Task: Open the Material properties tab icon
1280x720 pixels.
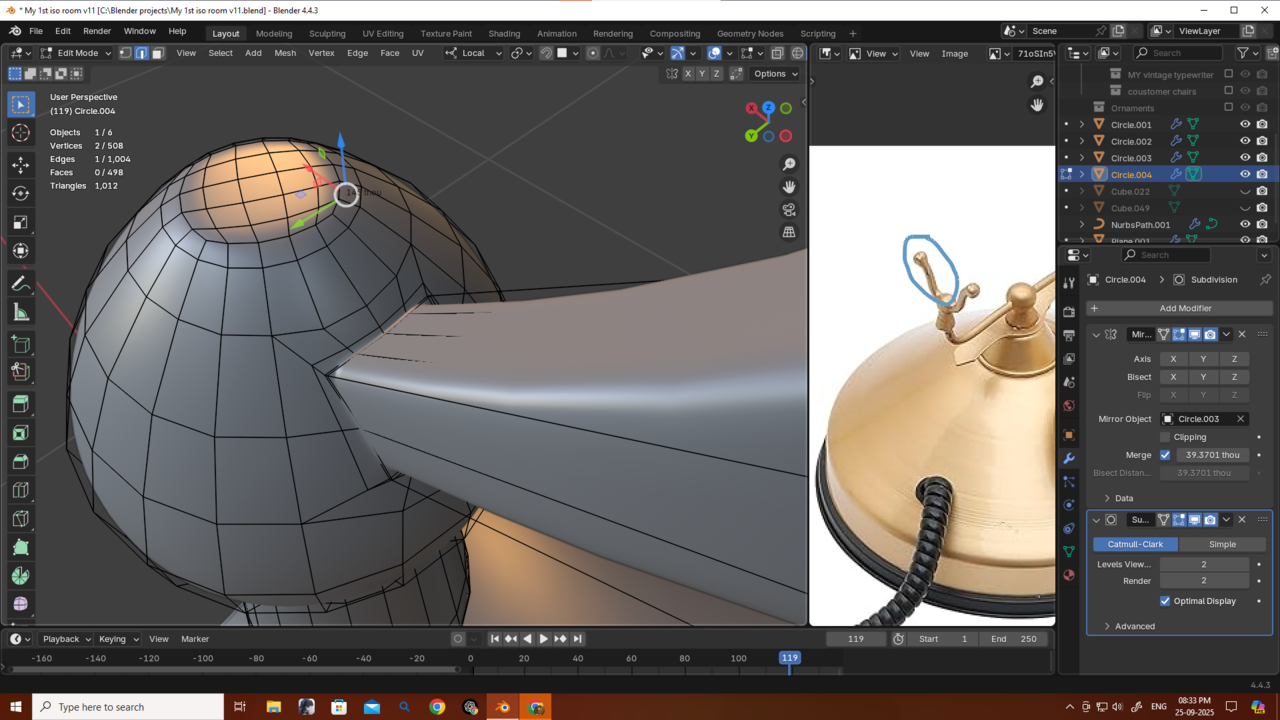Action: tap(1069, 575)
